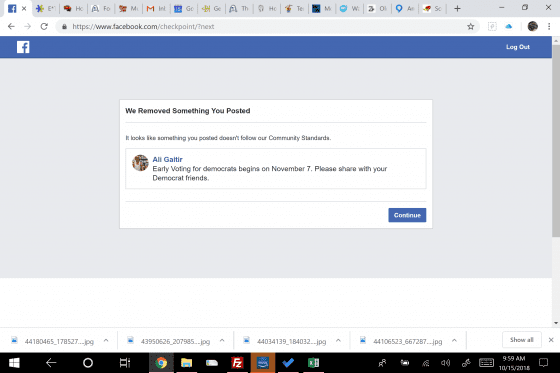
Task: Click the taskbar back arrow
Action: coord(51,363)
